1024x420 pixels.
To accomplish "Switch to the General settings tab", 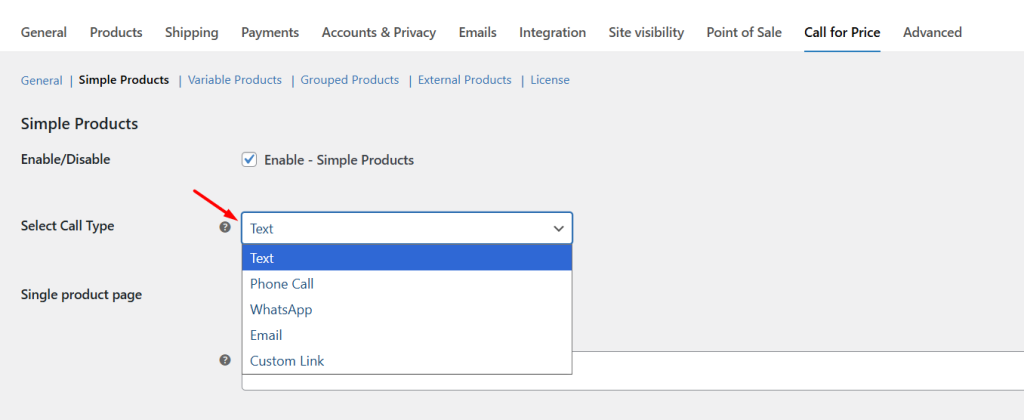I will click(44, 32).
